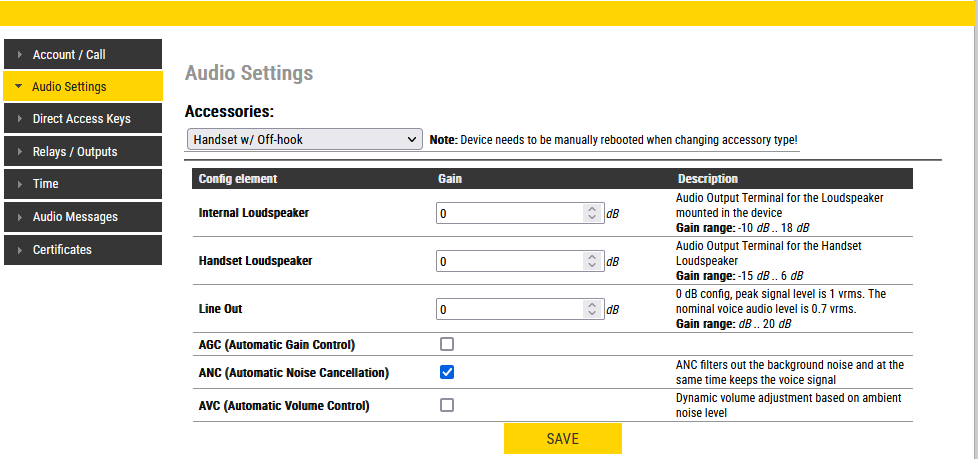Click the Line Out gain field
The image size is (978, 459).
(510, 309)
